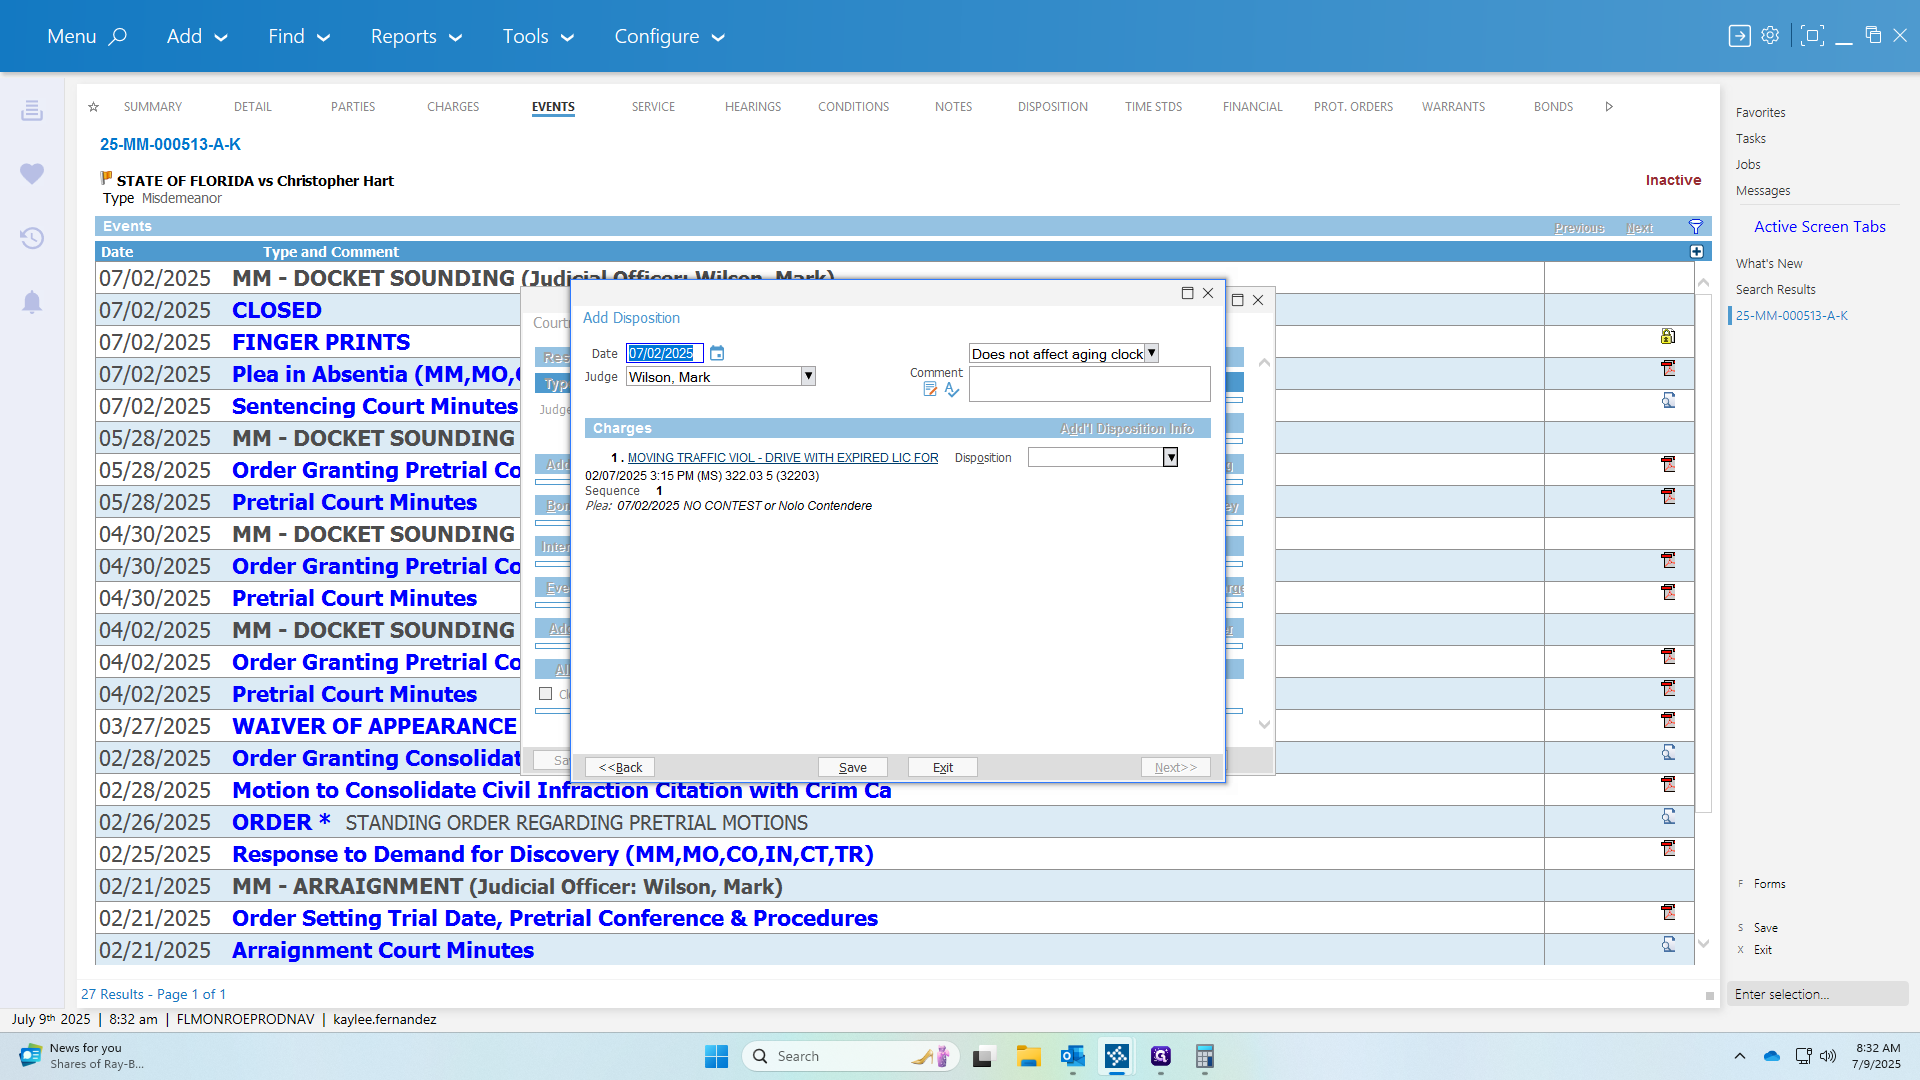
Task: Open document icon on FINGER PRINTS row
Action: [1668, 337]
